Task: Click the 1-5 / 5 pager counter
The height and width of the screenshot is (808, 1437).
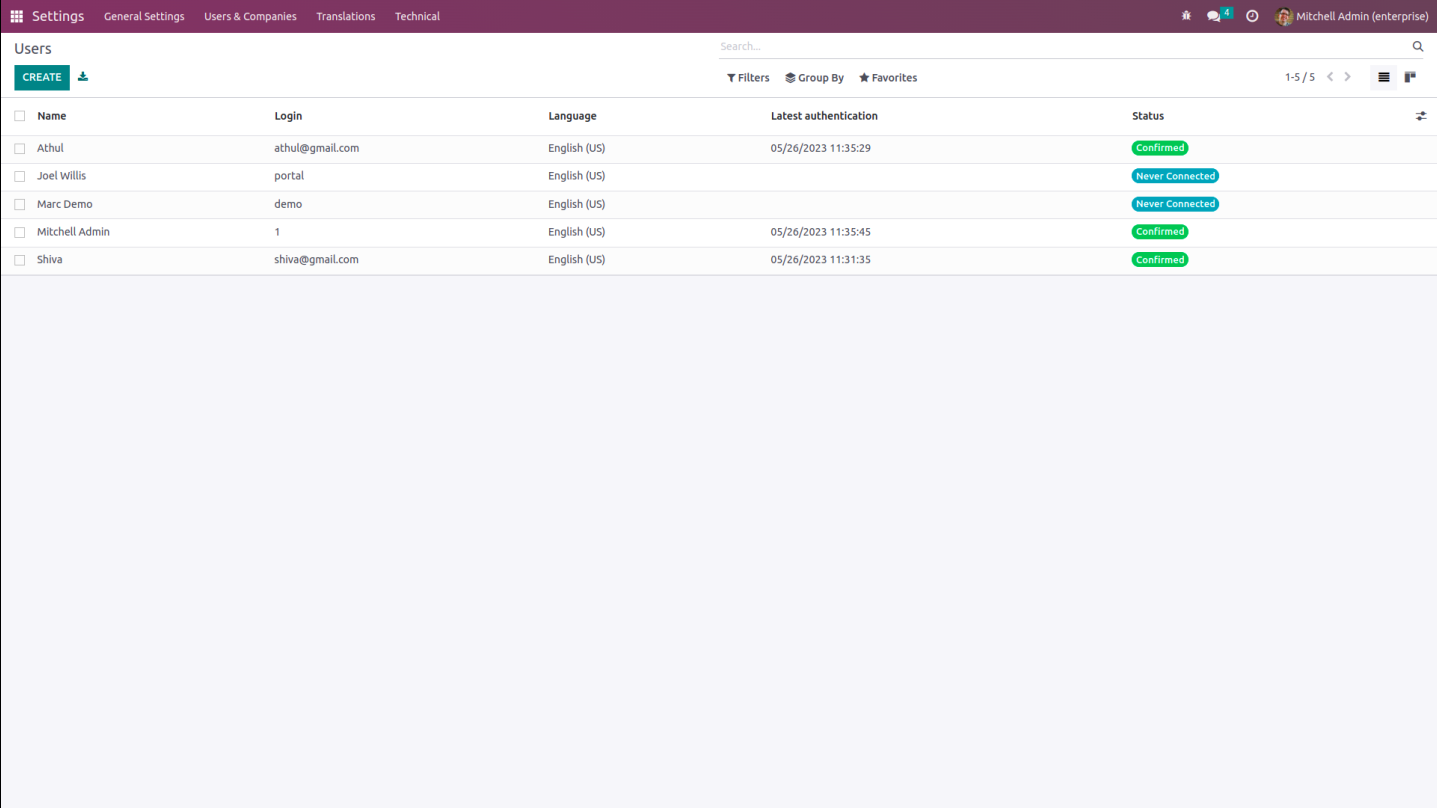Action: [x=1300, y=77]
